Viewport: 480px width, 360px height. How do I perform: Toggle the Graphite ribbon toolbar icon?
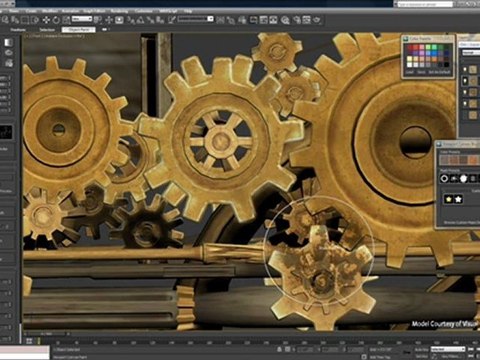[x=253, y=20]
